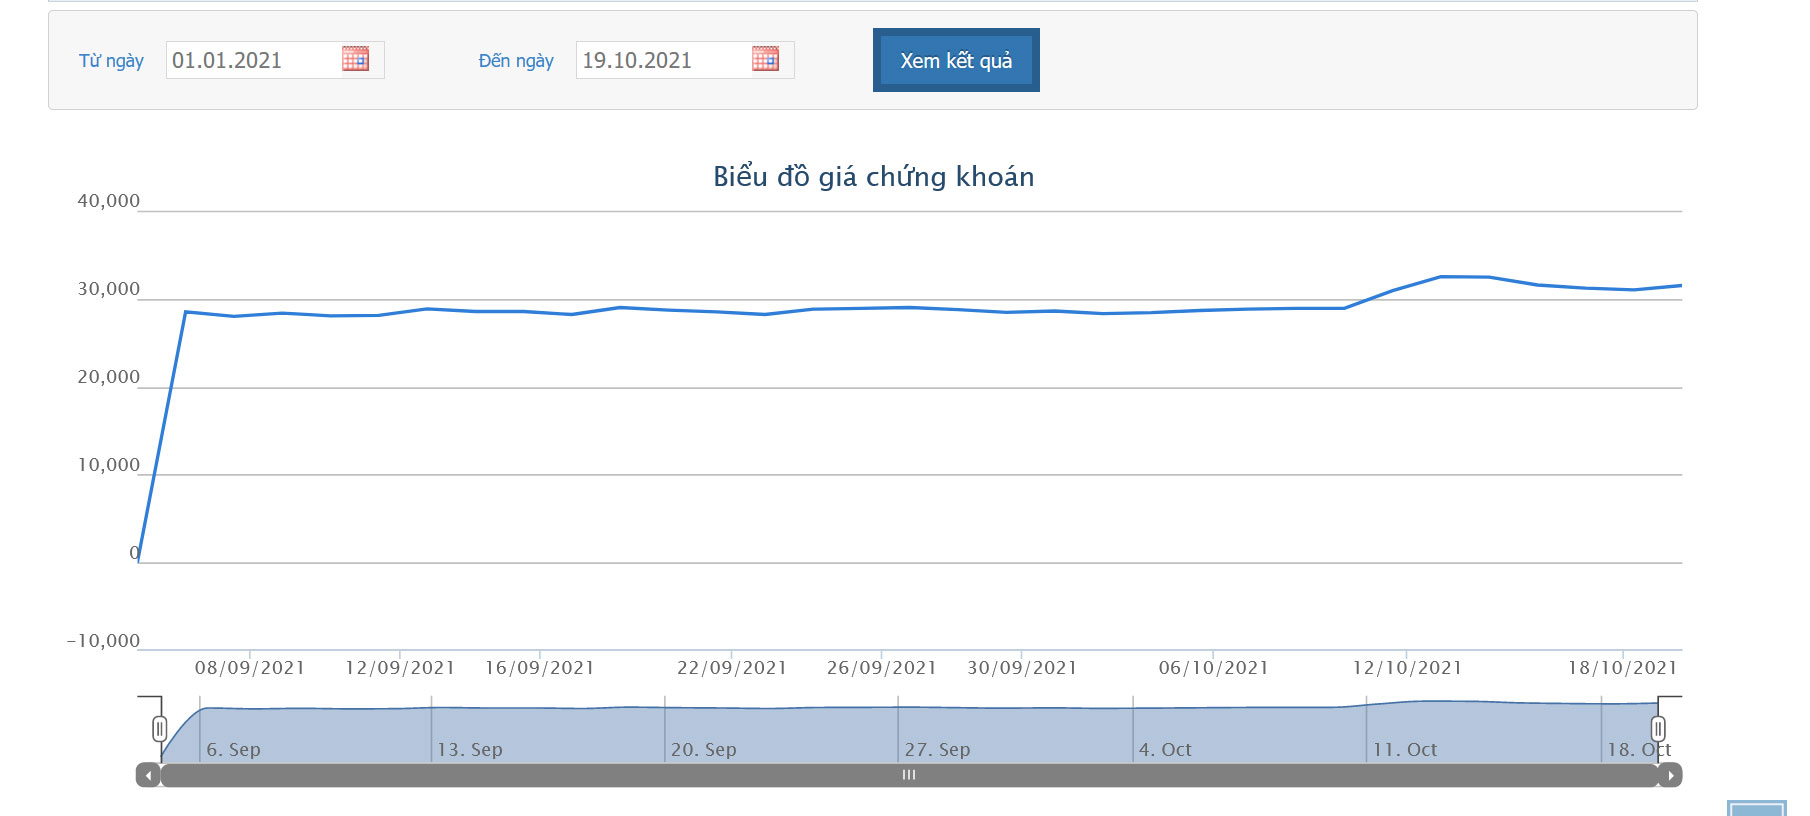Click the chart title Biểu đồ giá chứng khoán
Image resolution: width=1810 pixels, height=816 pixels.
873,177
